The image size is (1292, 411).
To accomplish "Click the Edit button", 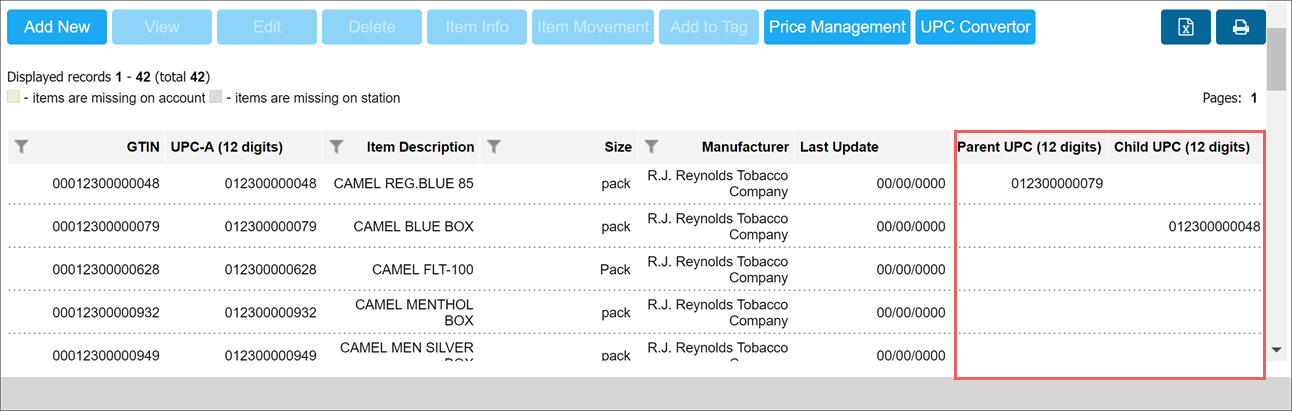I will [267, 27].
